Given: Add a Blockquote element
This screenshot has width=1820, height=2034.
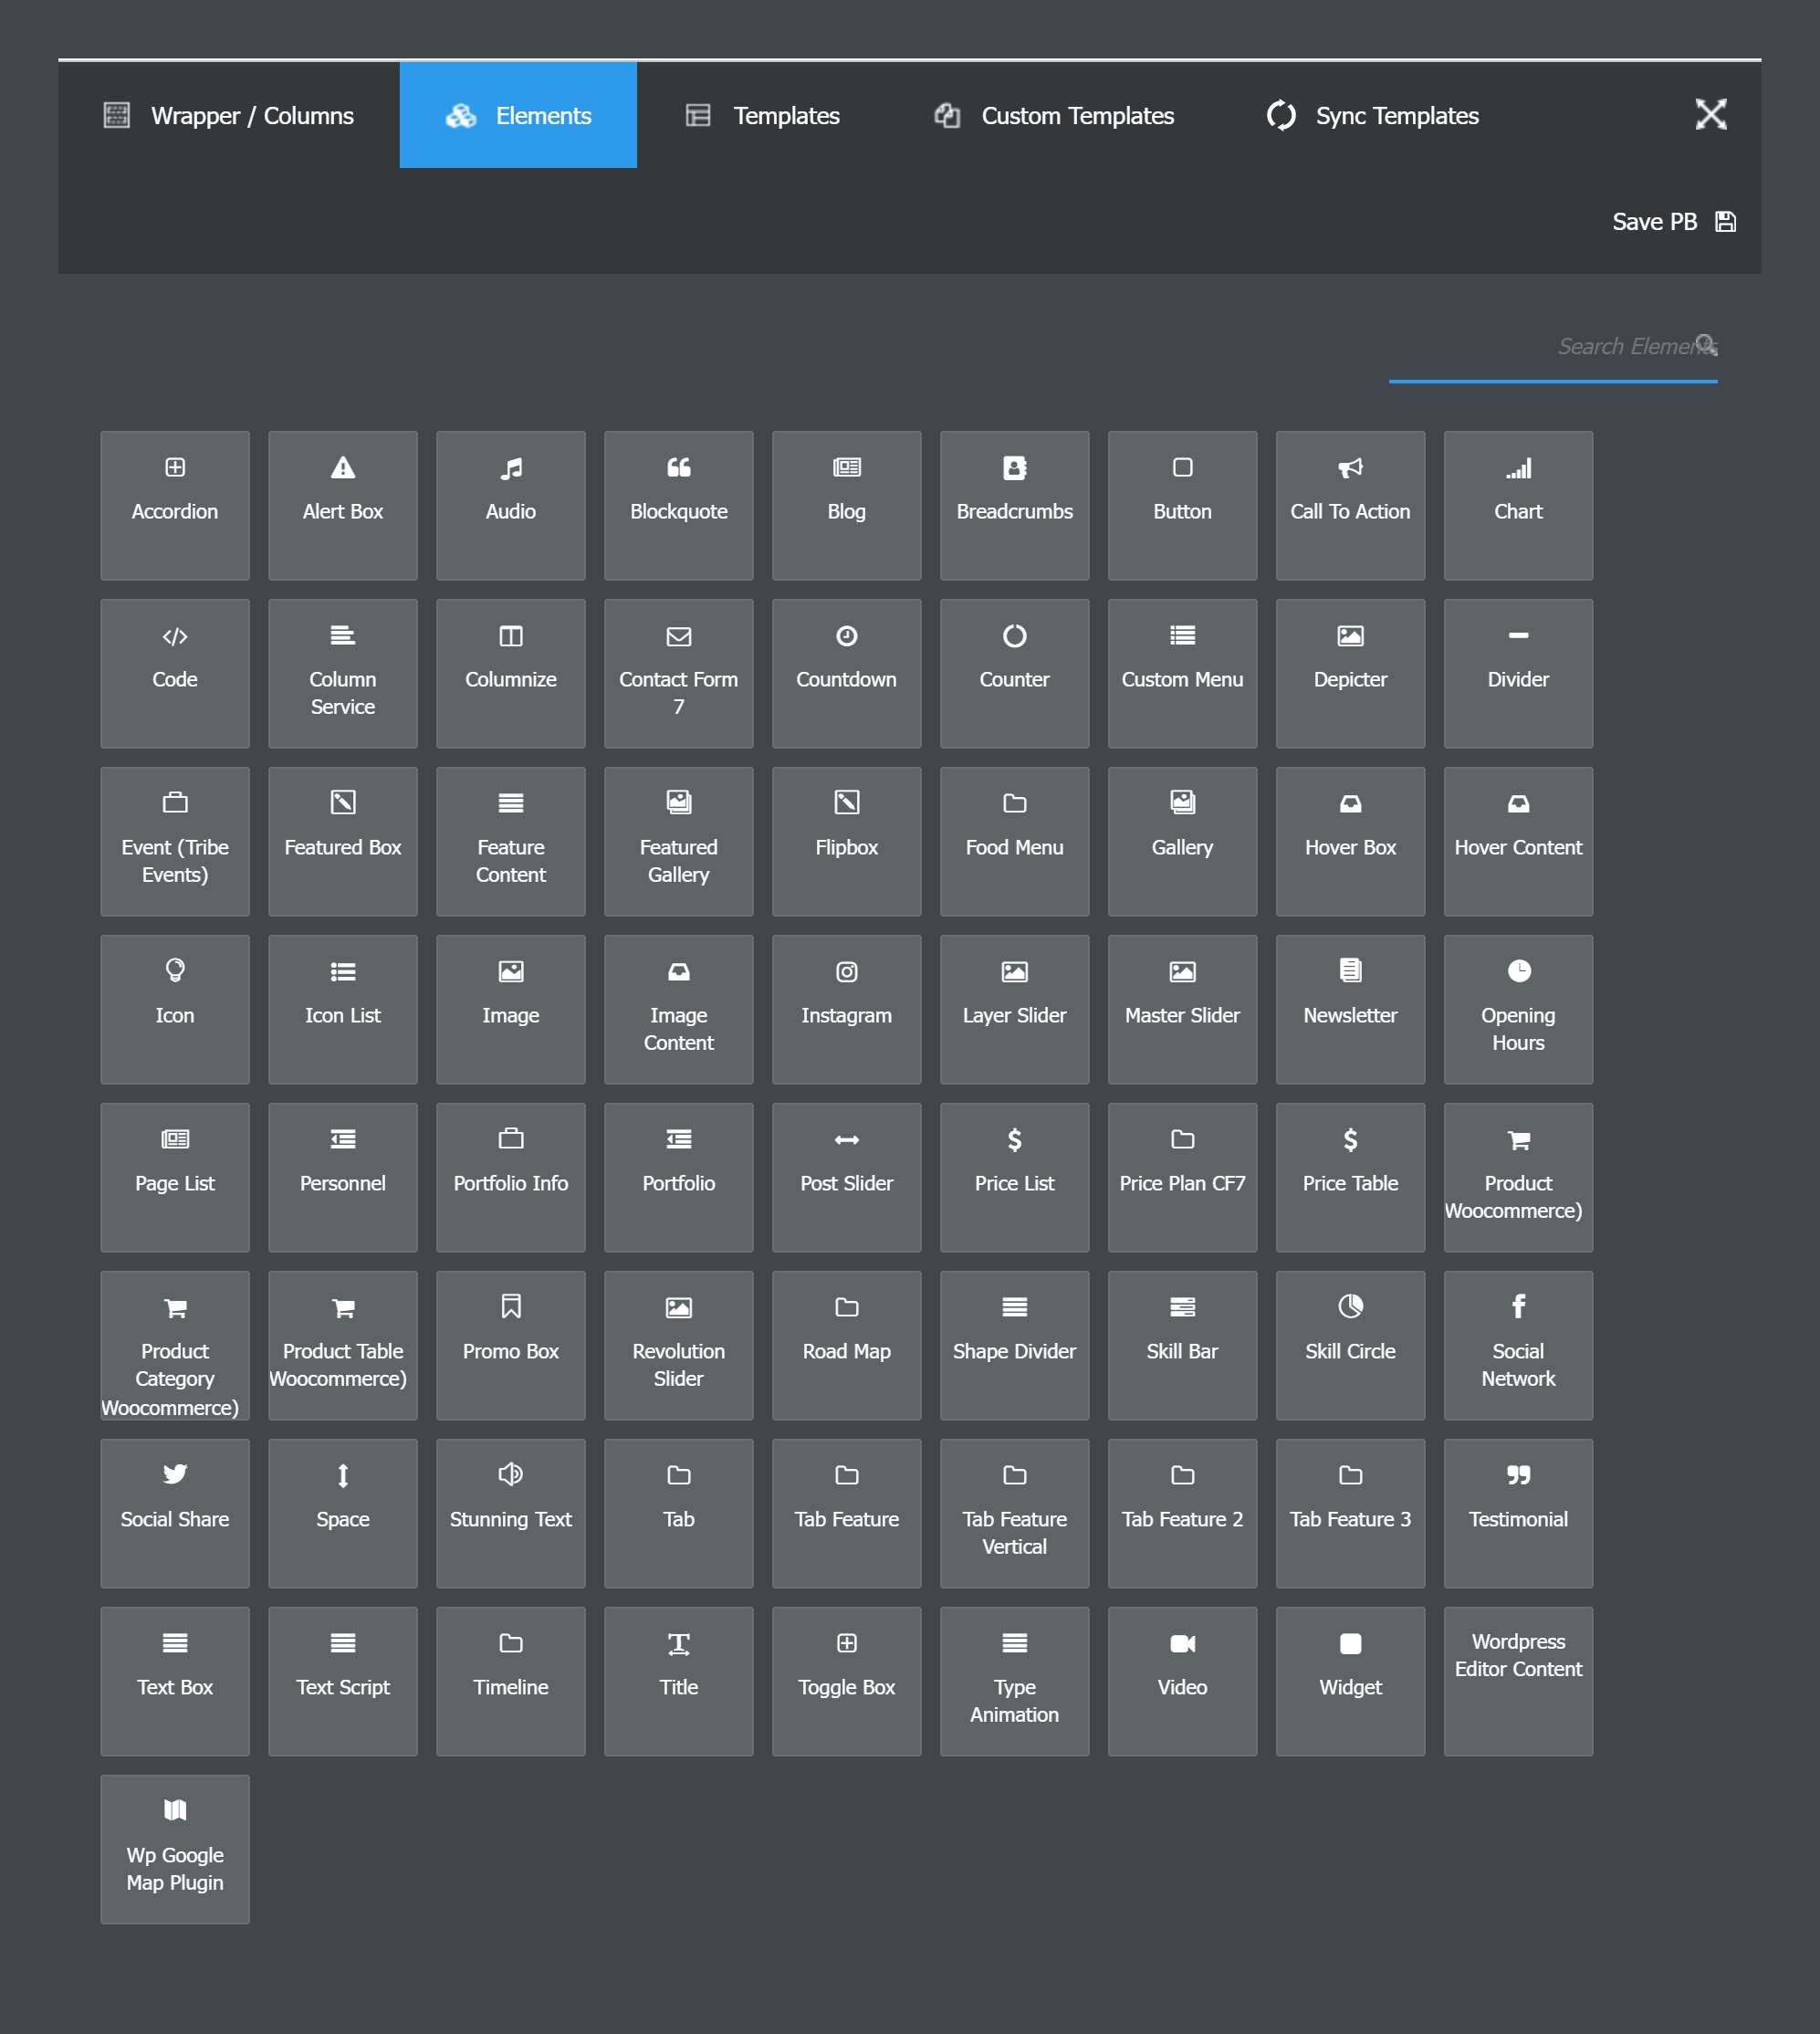Looking at the screenshot, I should (679, 505).
